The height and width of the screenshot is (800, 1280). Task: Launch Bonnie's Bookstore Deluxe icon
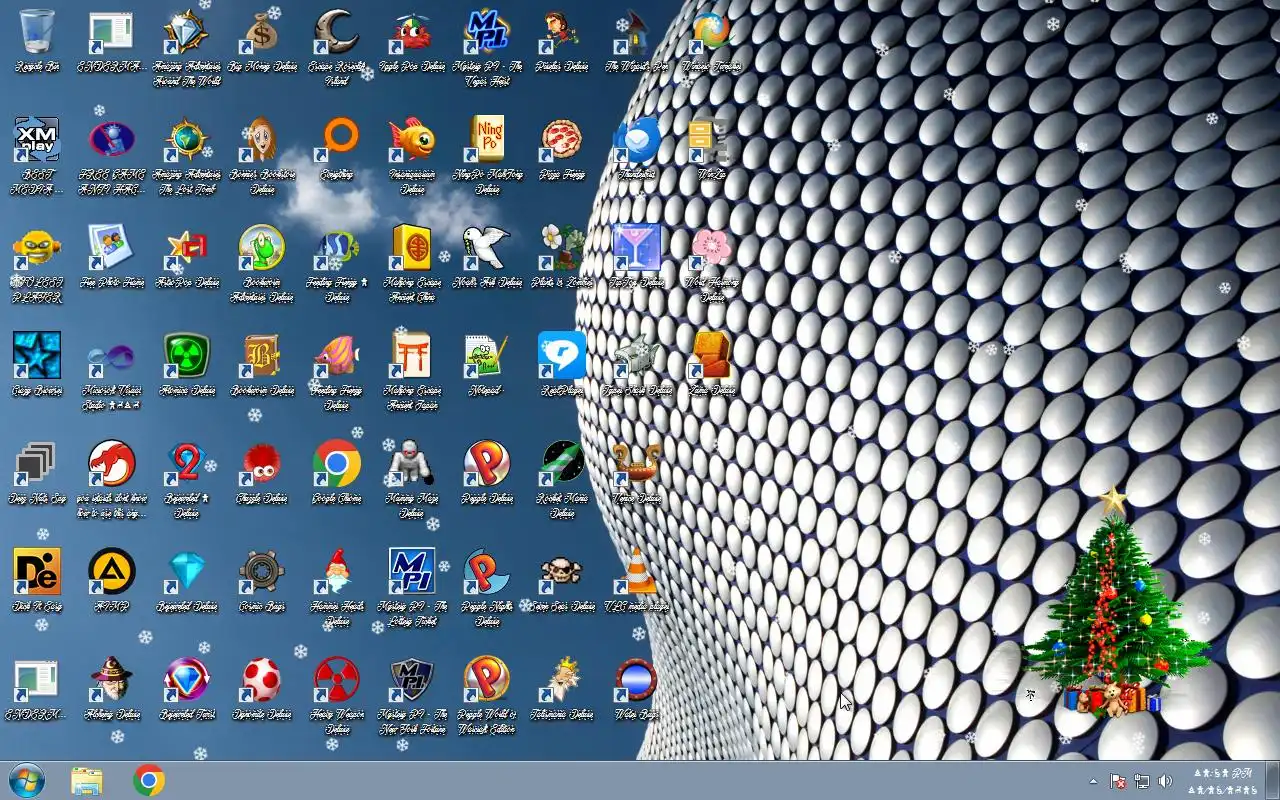(x=262, y=140)
